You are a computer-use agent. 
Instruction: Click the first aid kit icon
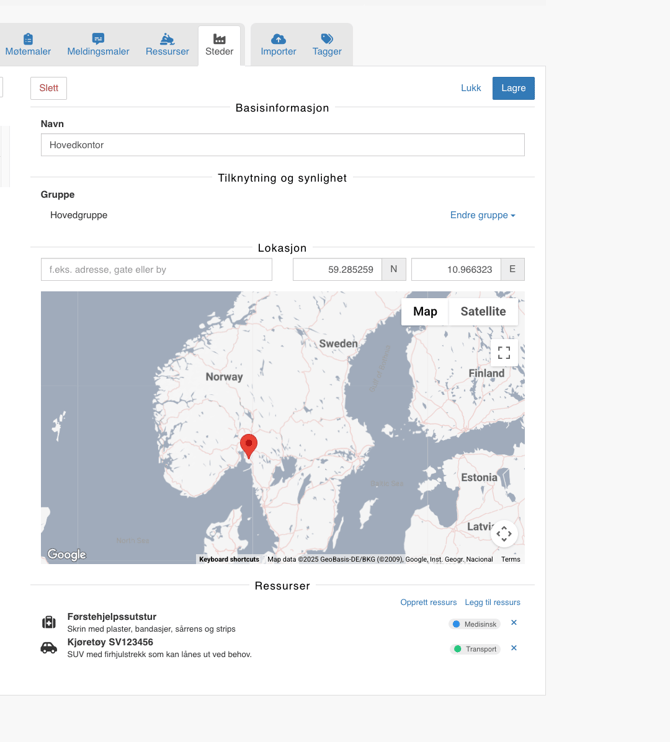(x=49, y=622)
